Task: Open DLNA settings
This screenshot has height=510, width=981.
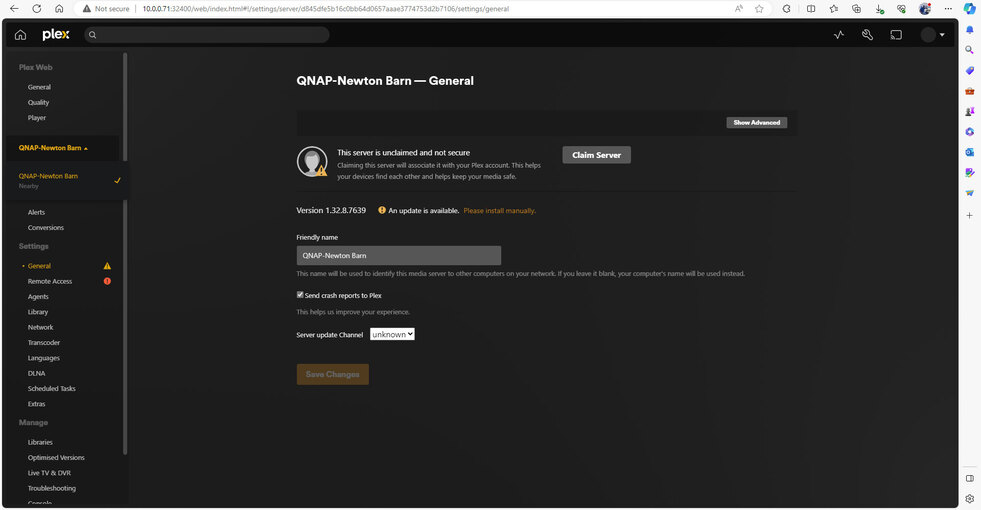Action: 36,374
